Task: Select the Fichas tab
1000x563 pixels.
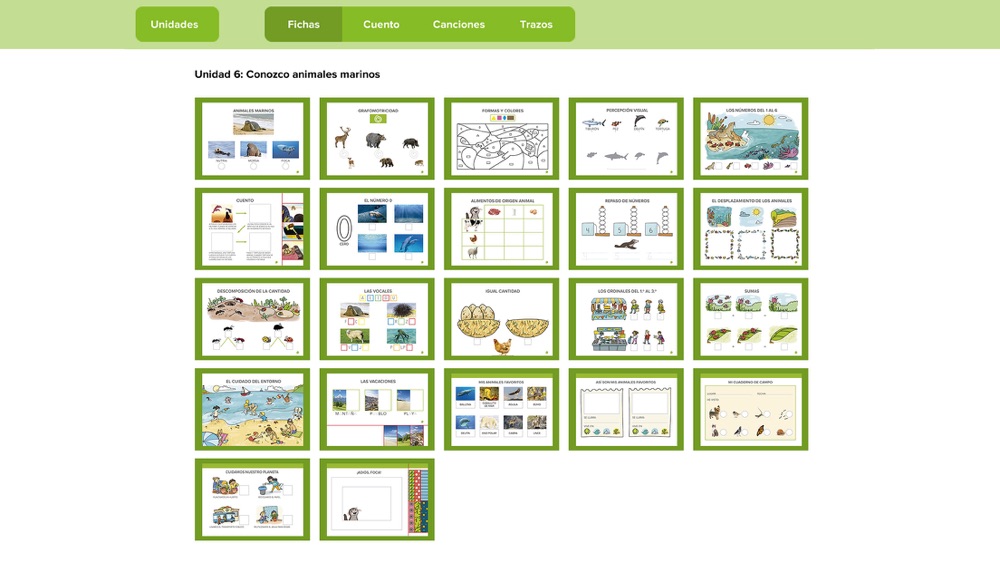Action: (x=303, y=24)
